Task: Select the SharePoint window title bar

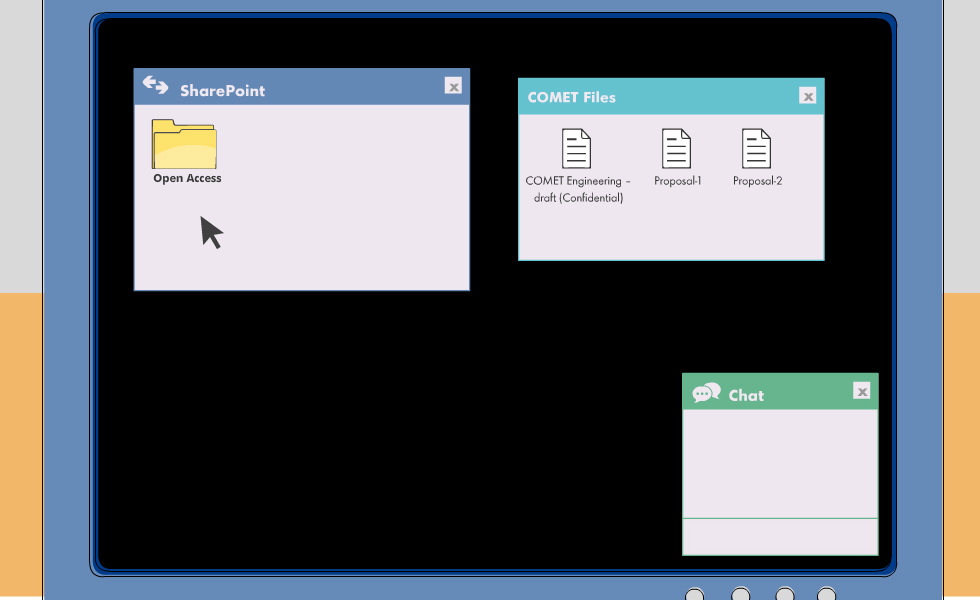Action: (320, 88)
